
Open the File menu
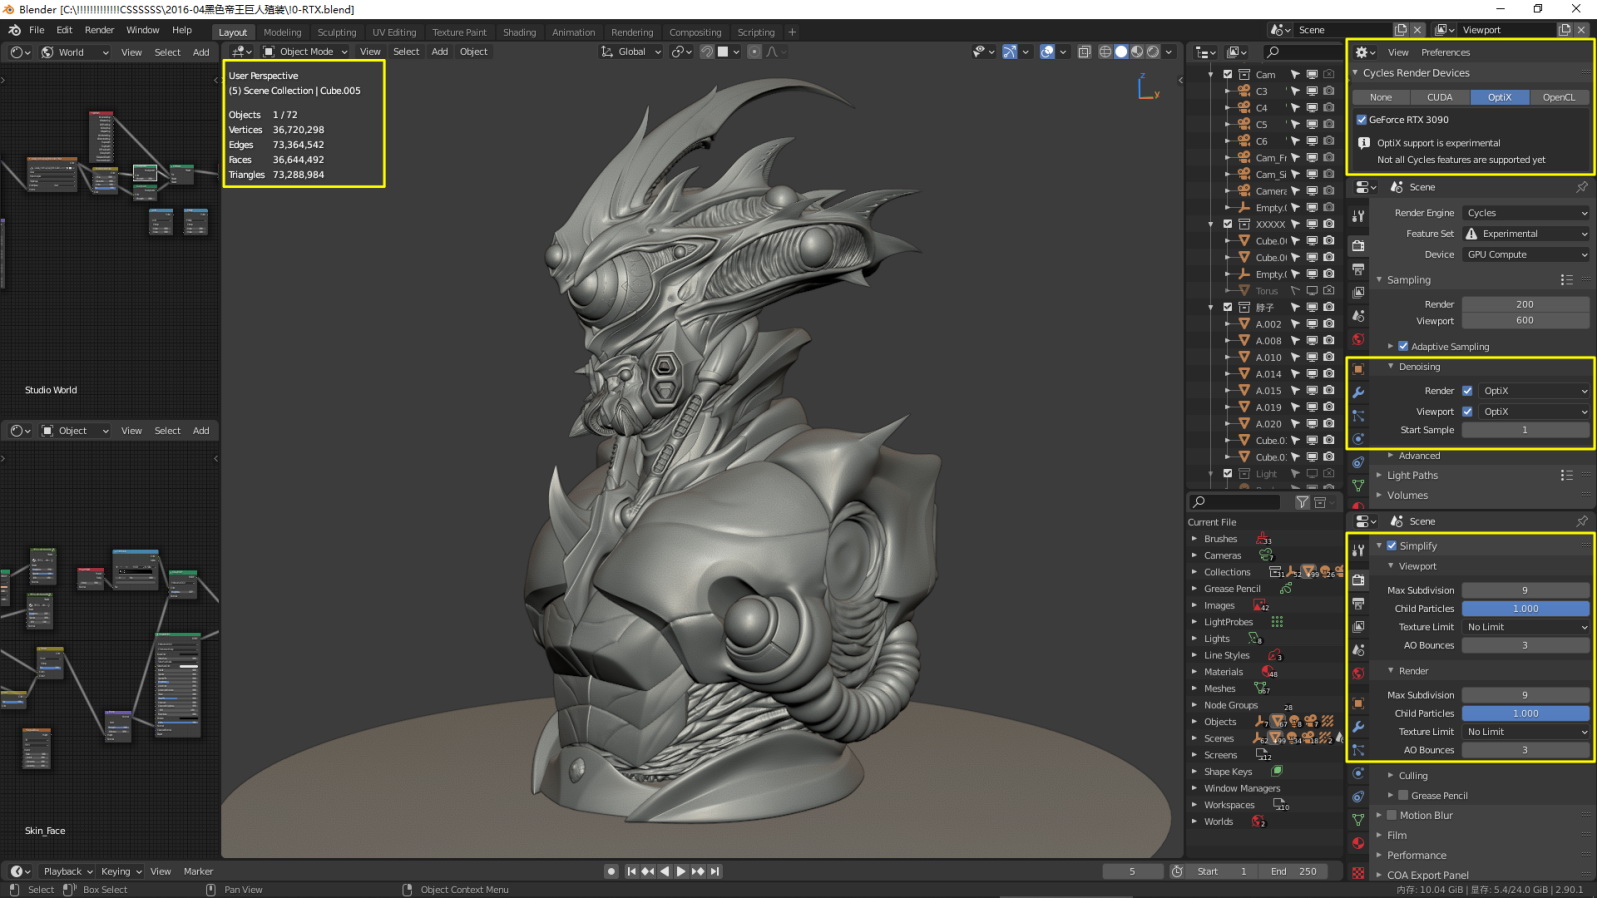(37, 30)
